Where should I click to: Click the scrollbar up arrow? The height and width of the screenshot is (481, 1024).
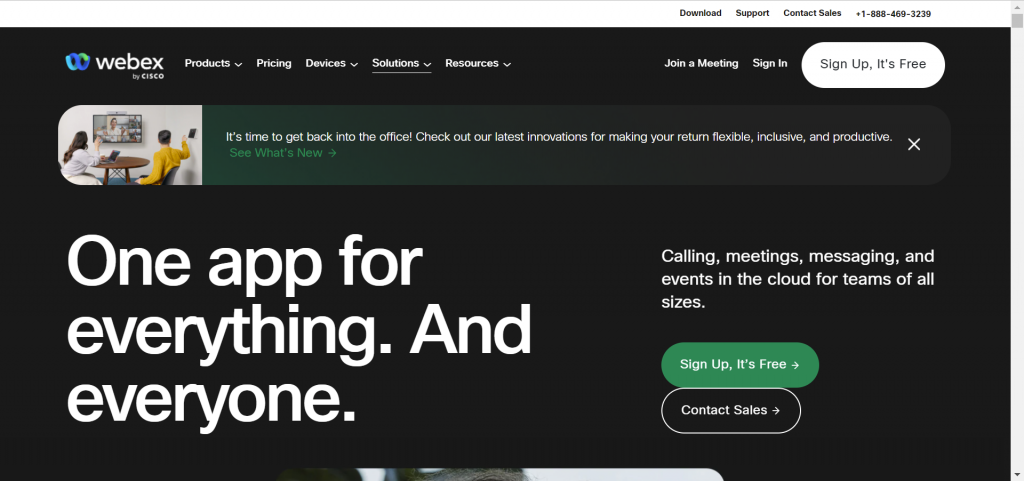click(1017, 6)
